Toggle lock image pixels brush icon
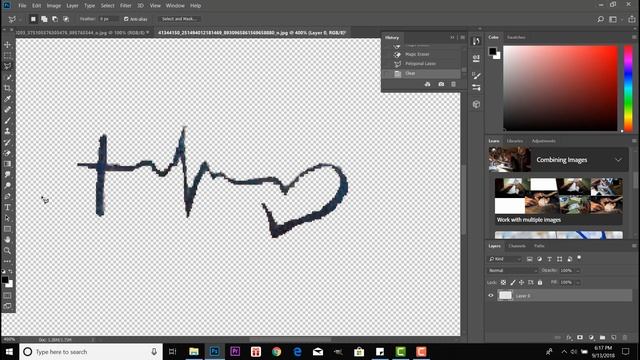640x360 pixels. (513, 282)
